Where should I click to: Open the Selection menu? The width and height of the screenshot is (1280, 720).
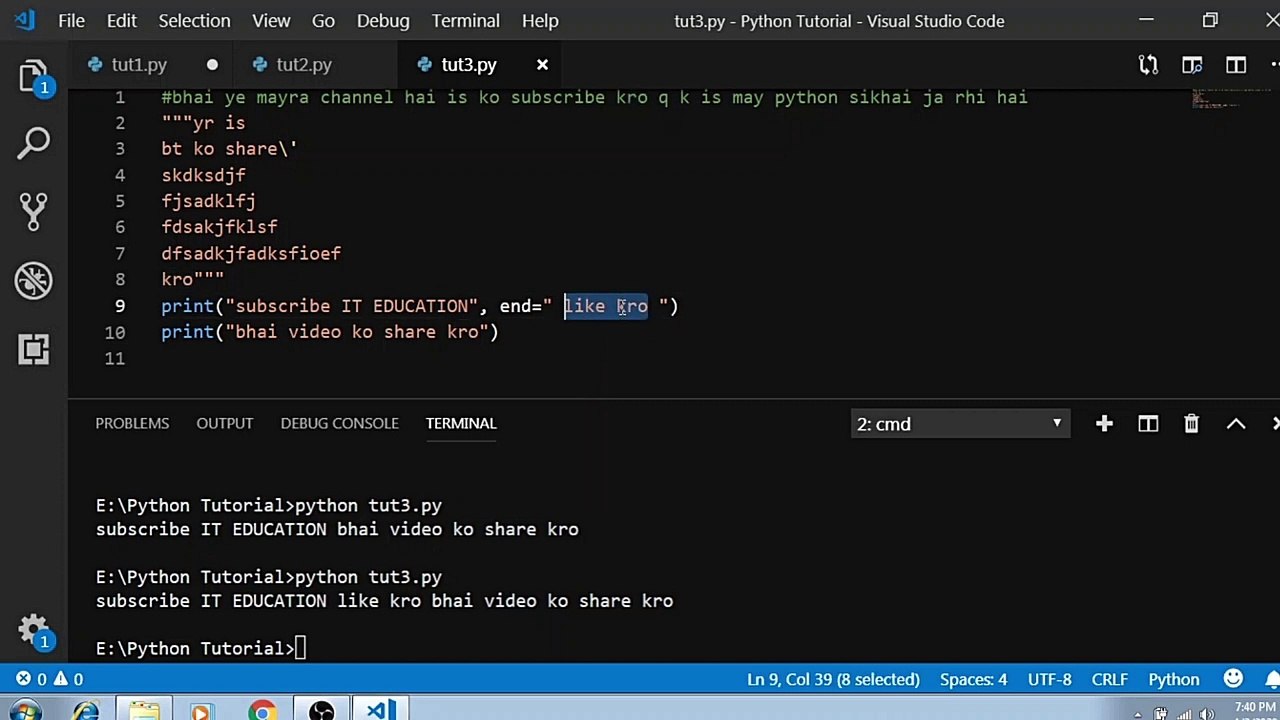tap(194, 20)
